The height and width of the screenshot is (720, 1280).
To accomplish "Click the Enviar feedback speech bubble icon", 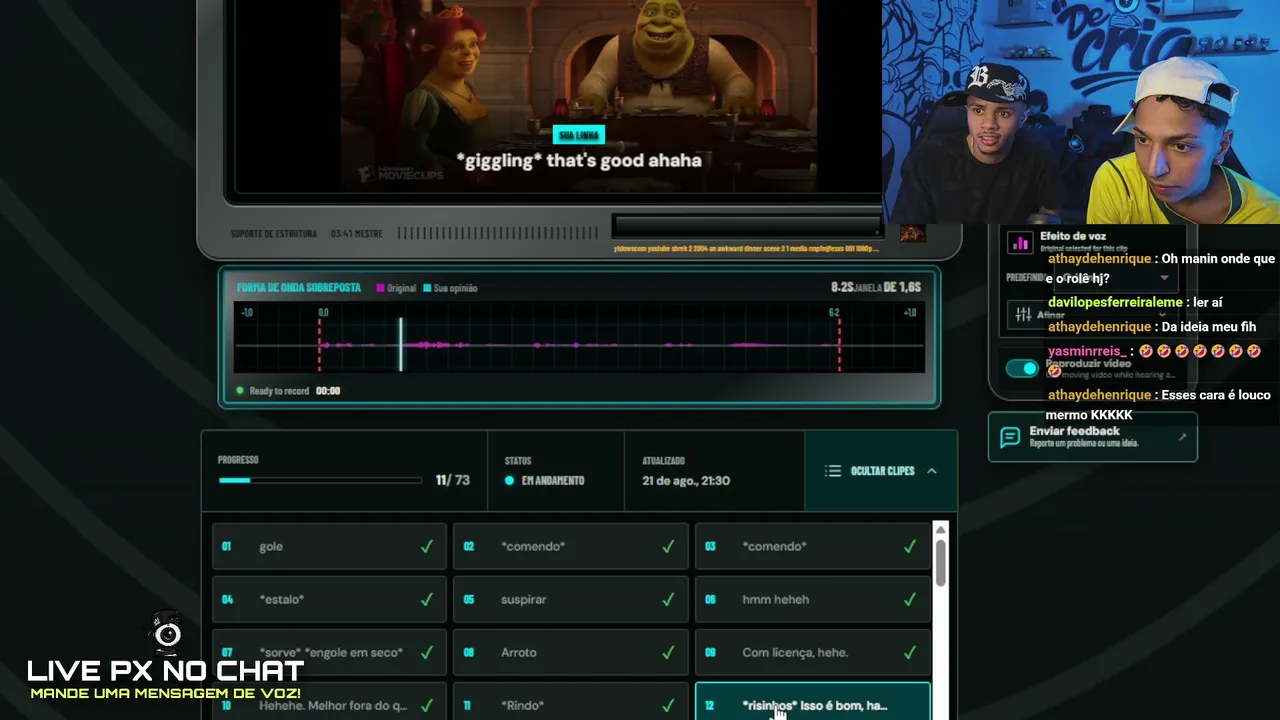I will pos(1010,437).
